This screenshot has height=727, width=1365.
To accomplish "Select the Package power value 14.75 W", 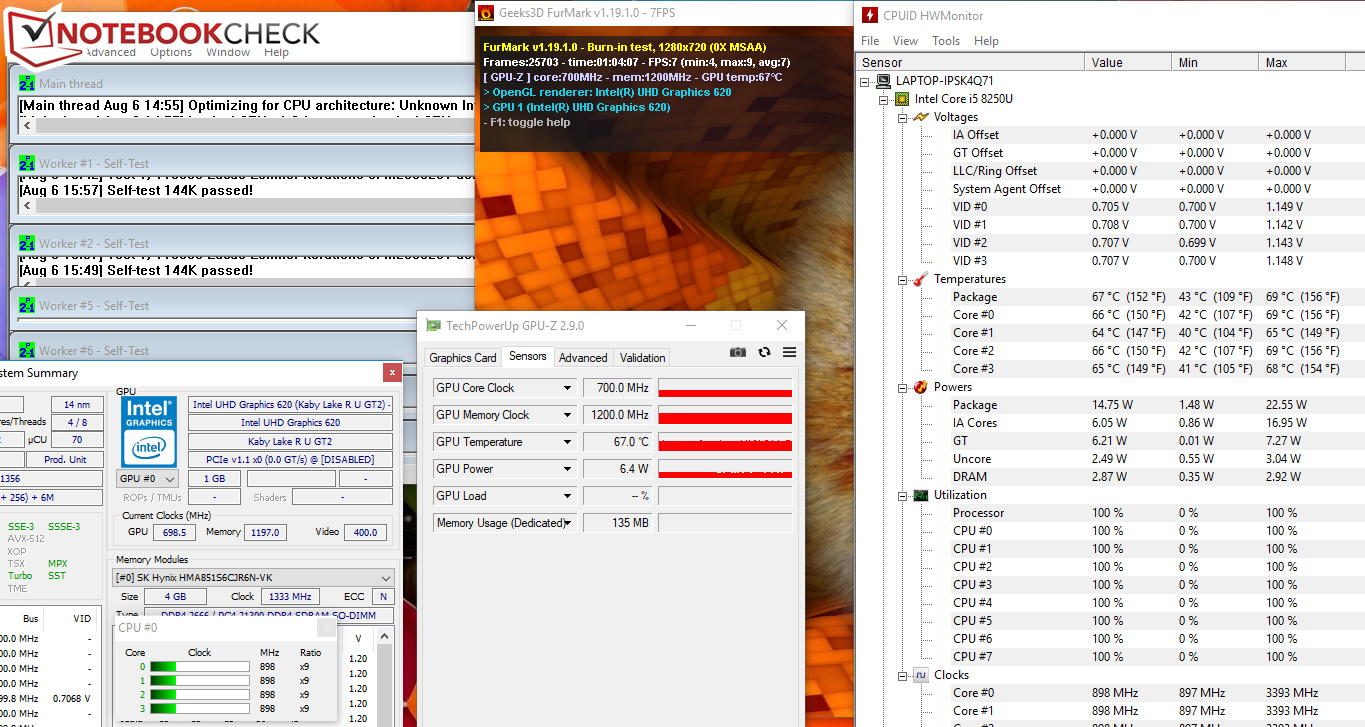I will (x=1112, y=405).
